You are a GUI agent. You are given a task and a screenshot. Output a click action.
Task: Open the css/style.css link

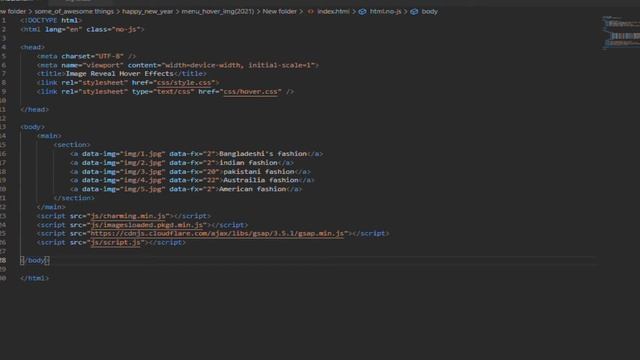tap(184, 82)
